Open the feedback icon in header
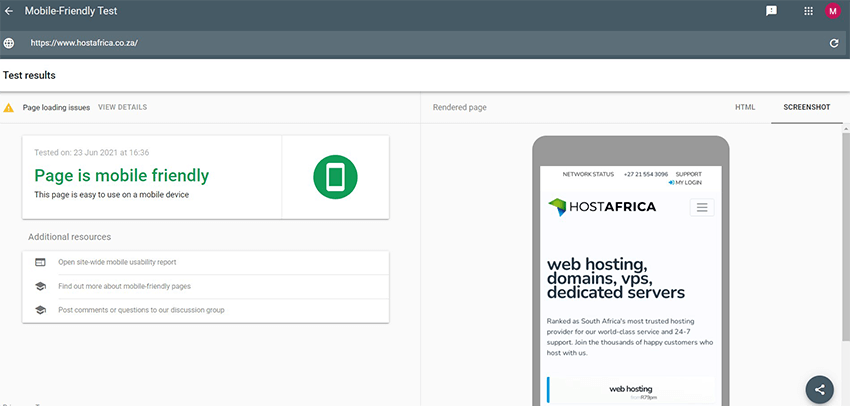Viewport: 850px width, 406px height. (771, 11)
